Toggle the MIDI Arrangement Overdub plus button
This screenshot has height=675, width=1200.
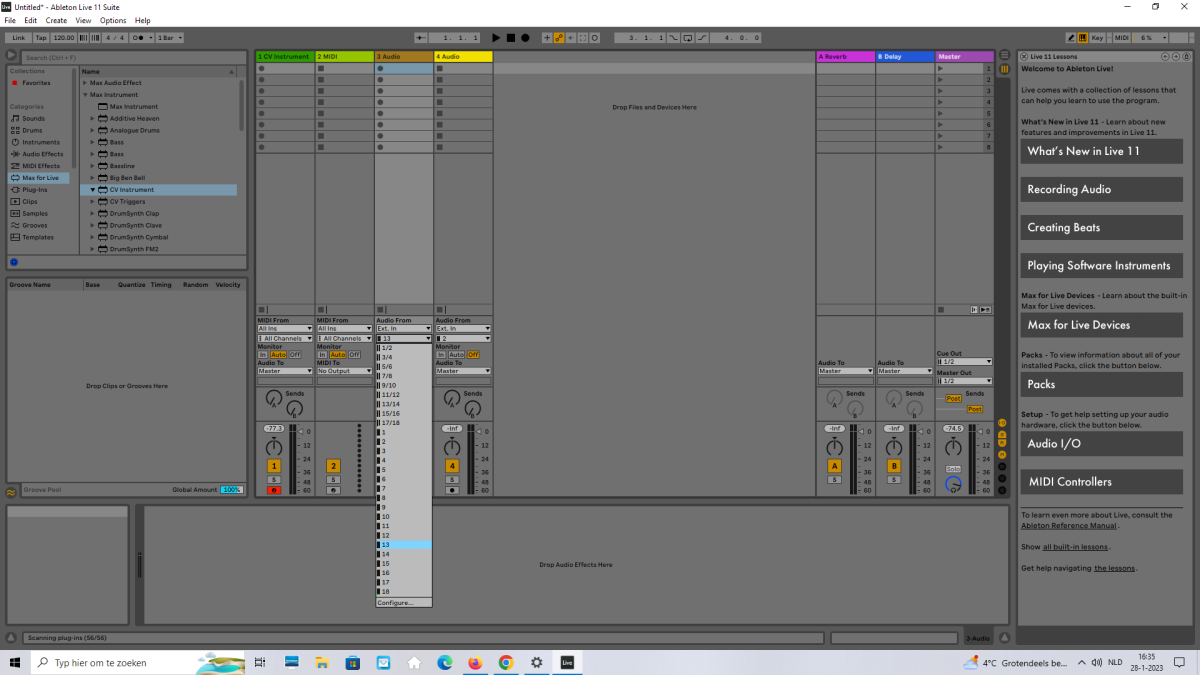(x=546, y=37)
